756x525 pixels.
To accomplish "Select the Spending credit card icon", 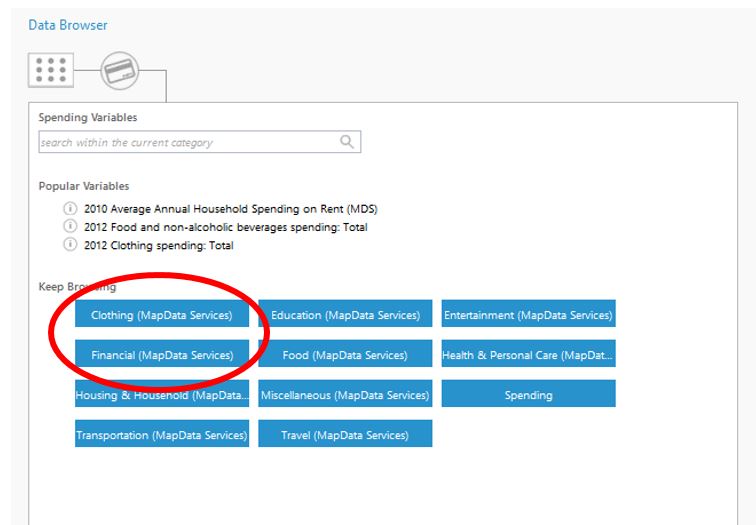I will click(120, 71).
